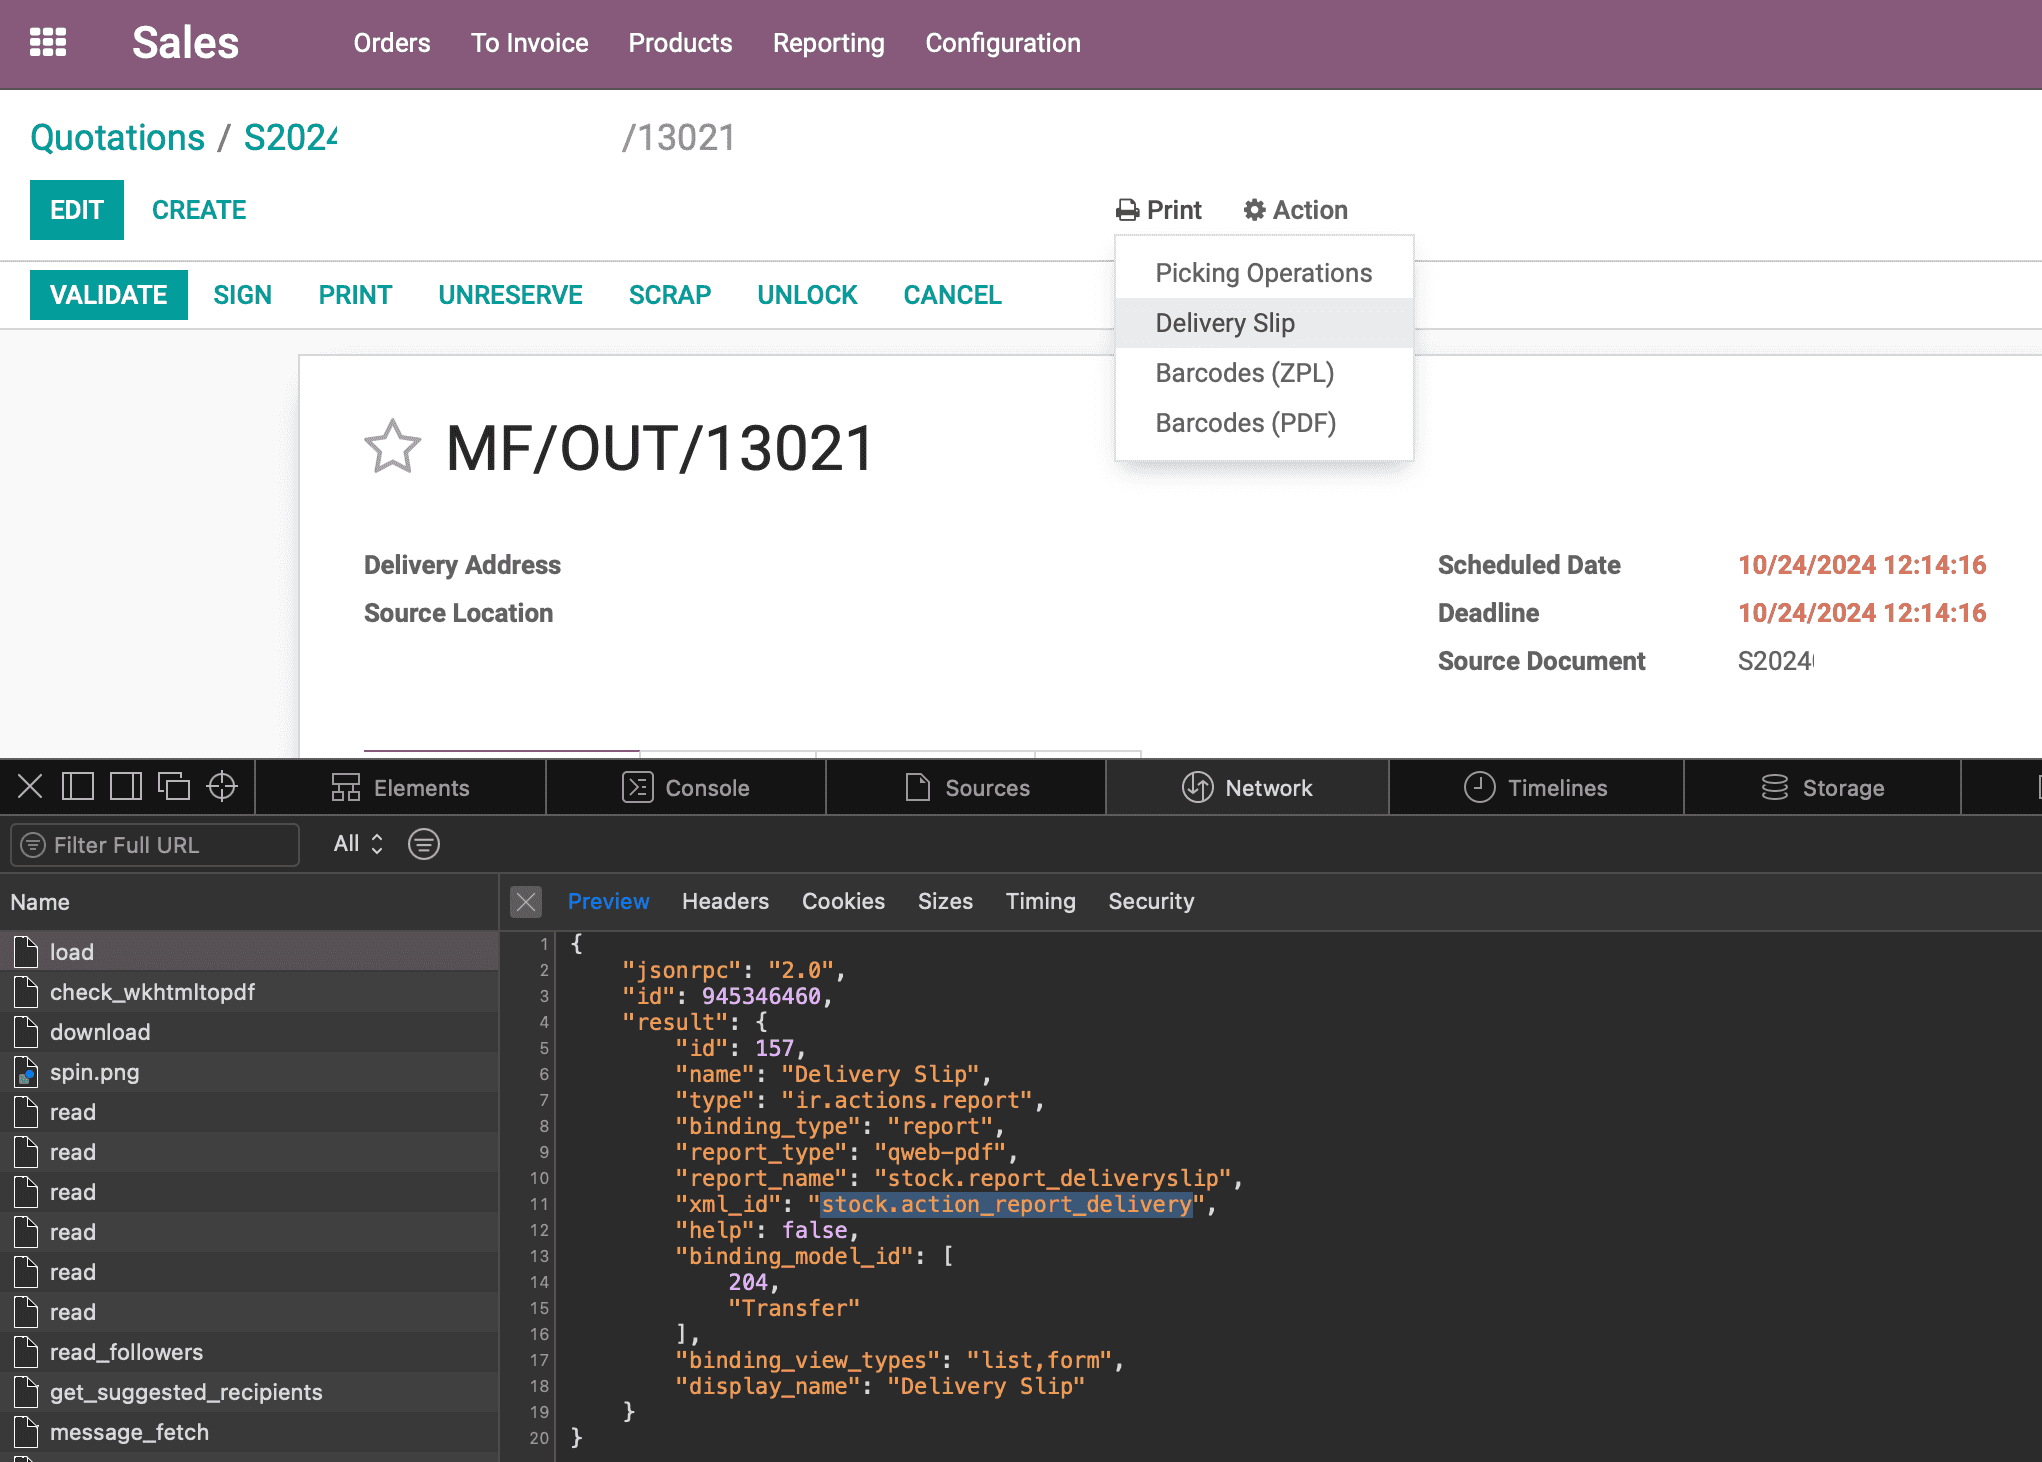Click the document icon beside load
Image resolution: width=2042 pixels, height=1462 pixels.
27,952
